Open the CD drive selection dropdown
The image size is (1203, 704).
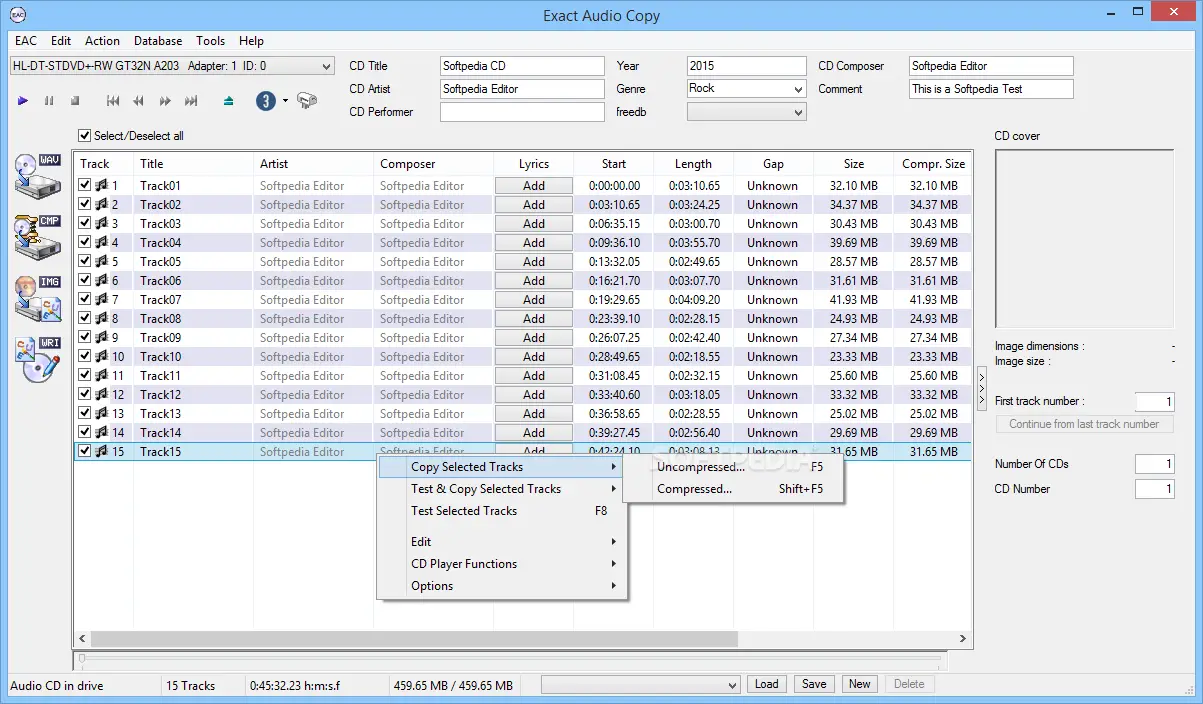[326, 67]
